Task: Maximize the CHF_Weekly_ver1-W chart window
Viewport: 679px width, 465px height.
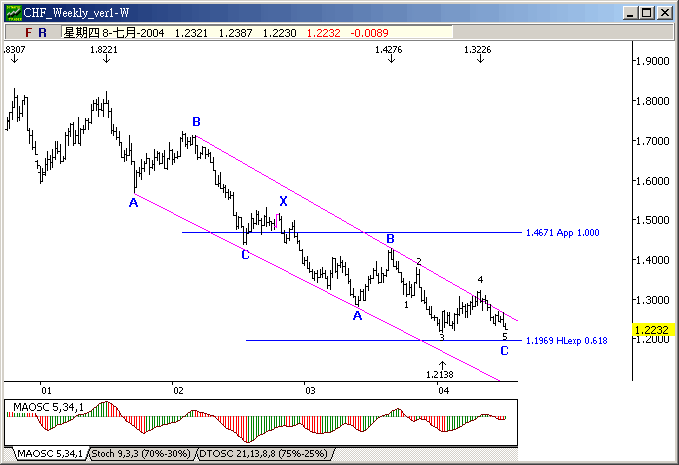Action: (x=647, y=13)
